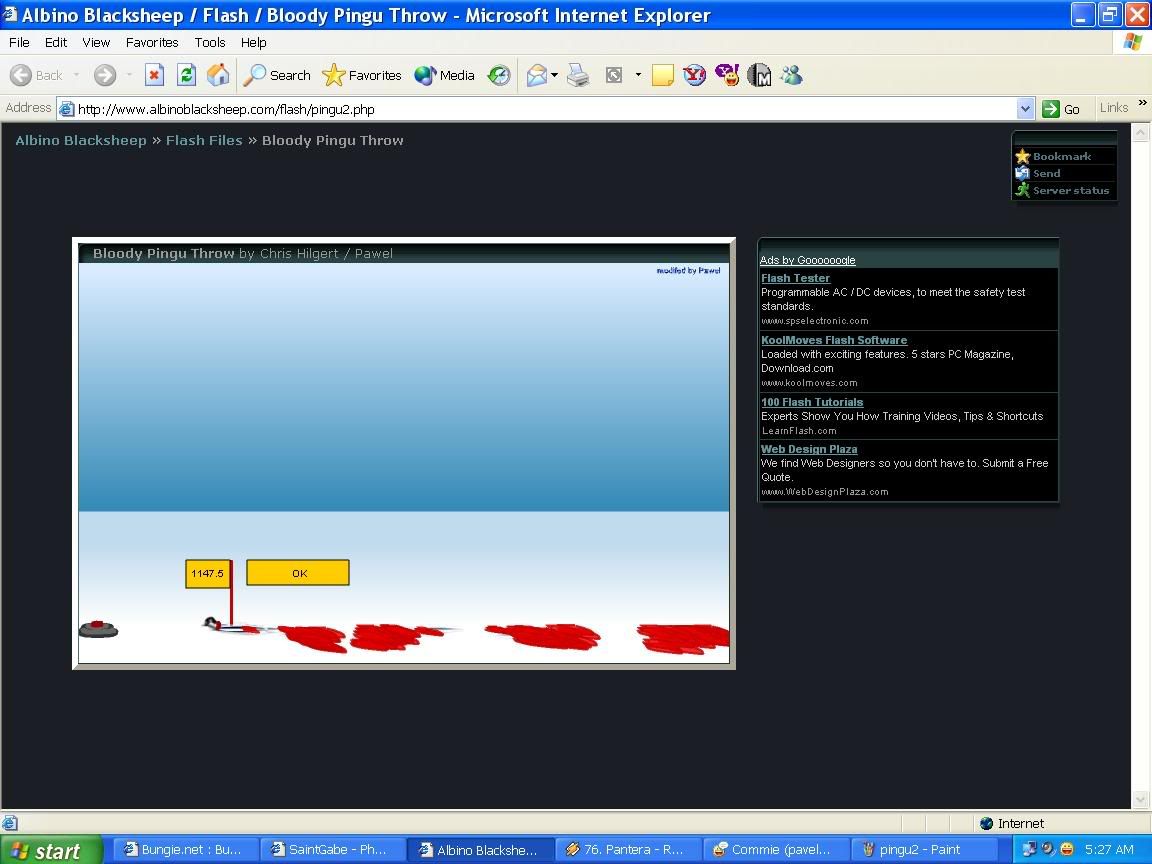Click the 1147.5 distance flag
This screenshot has width=1152, height=864.
pyautogui.click(x=207, y=573)
